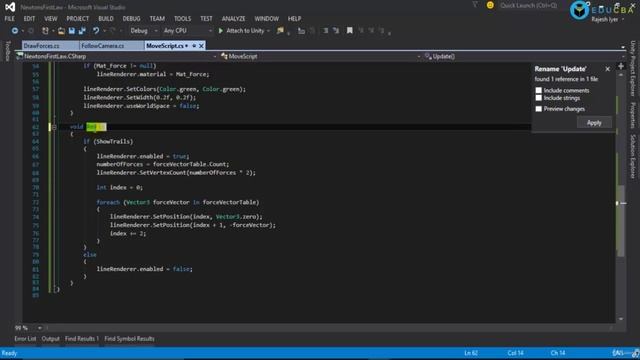Image resolution: width=640 pixels, height=360 pixels.
Task: Open the BUILD menu
Action: [106, 19]
